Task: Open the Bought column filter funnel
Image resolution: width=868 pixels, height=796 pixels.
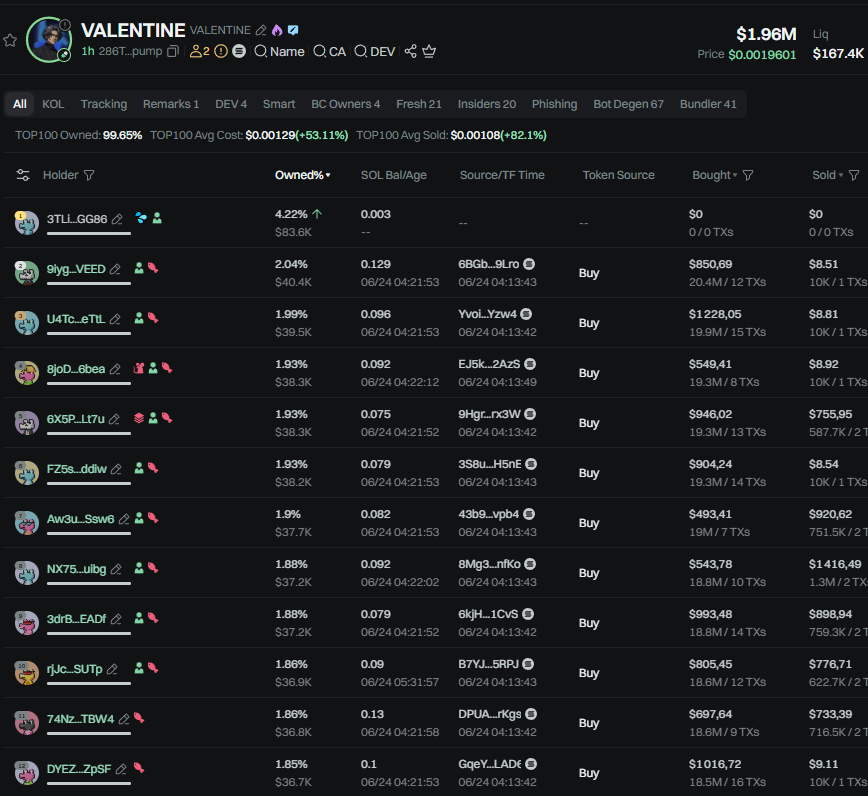Action: click(748, 175)
